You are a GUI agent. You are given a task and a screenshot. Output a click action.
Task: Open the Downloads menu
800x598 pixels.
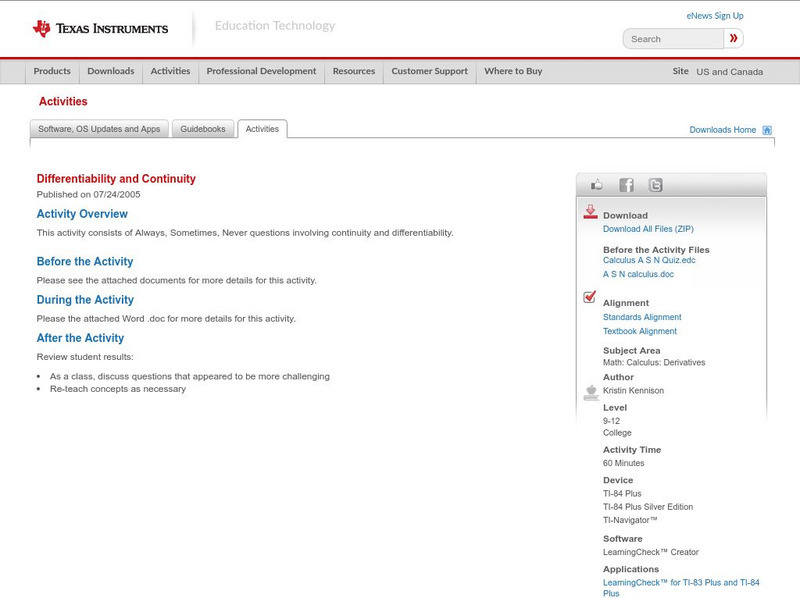tap(111, 71)
